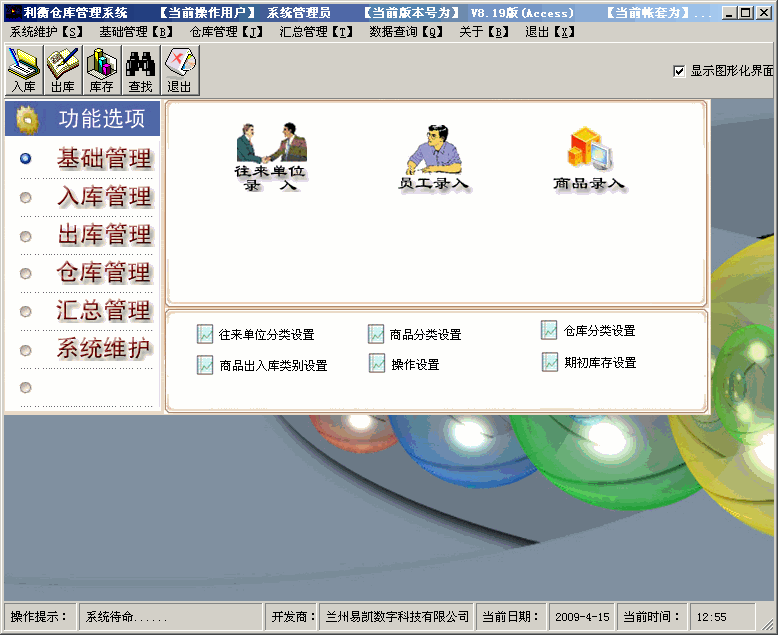
Task: Open the 数据查询【Q】 menu
Action: pyautogui.click(x=406, y=32)
